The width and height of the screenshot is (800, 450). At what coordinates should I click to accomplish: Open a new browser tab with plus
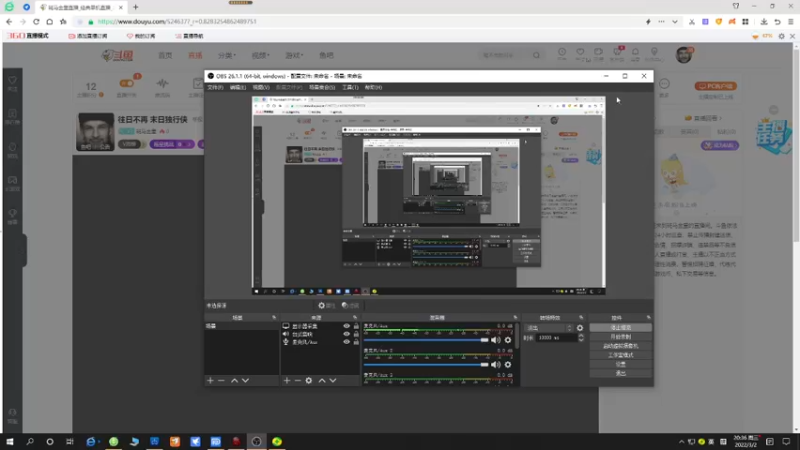coord(136,7)
